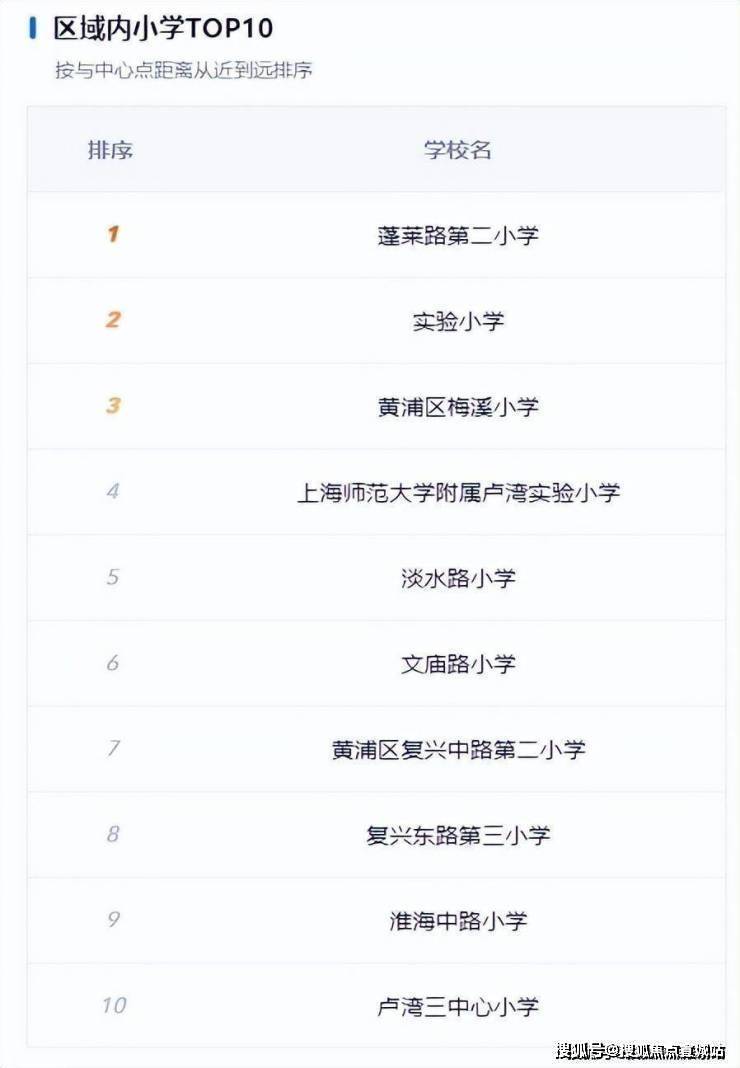Click the rank 1 number icon

click(x=112, y=235)
